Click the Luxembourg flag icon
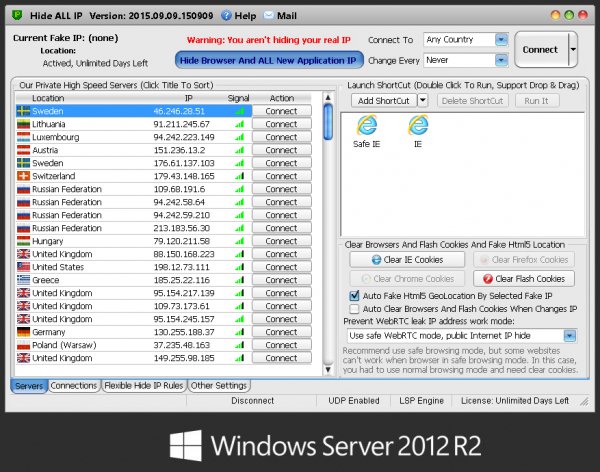The height and width of the screenshot is (472, 600). click(23, 137)
